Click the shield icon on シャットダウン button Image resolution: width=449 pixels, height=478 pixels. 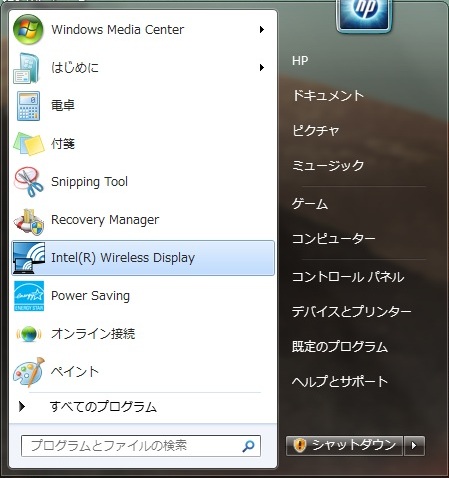pyautogui.click(x=300, y=445)
